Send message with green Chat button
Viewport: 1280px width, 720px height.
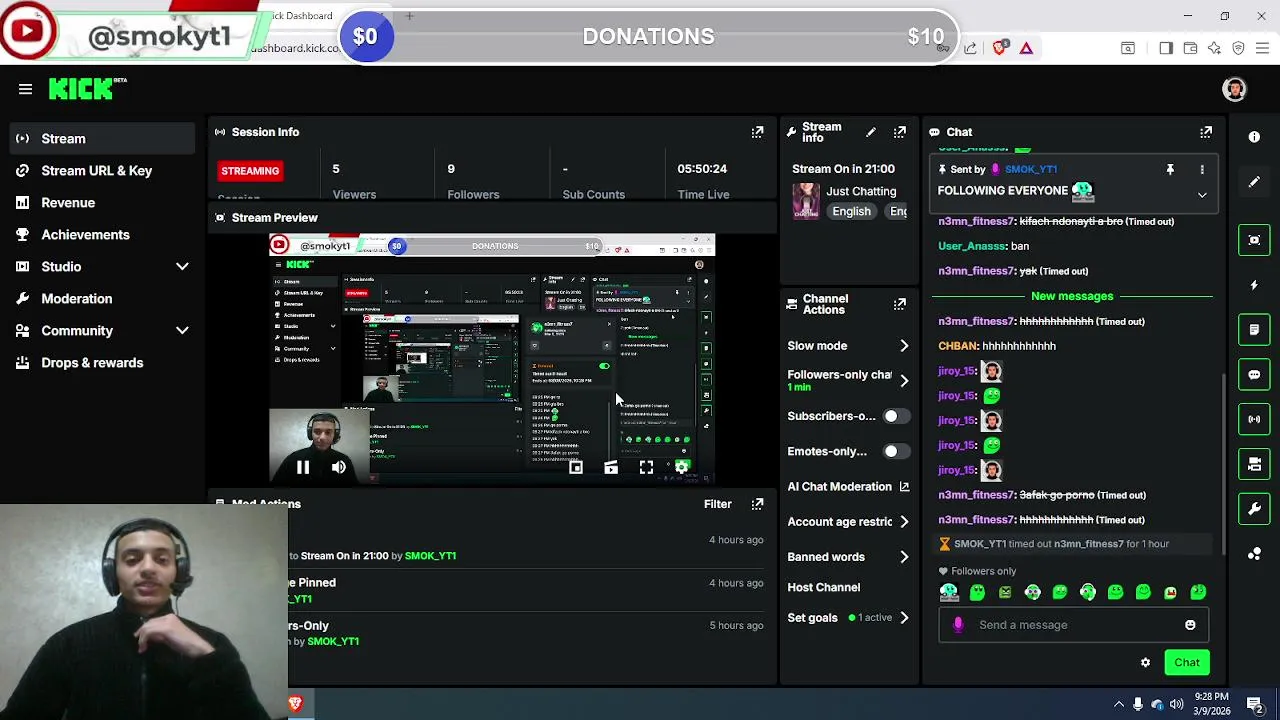pos(1187,662)
